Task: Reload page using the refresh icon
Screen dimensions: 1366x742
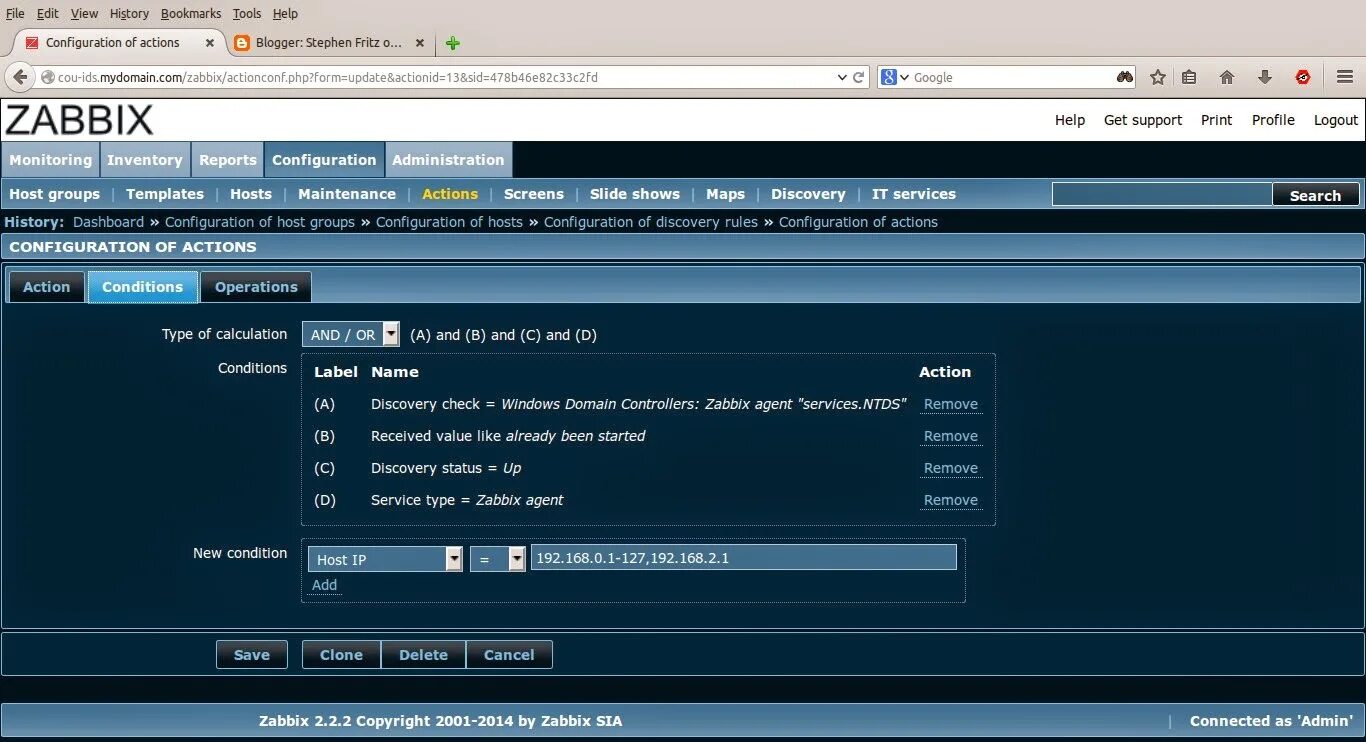Action: pos(858,77)
